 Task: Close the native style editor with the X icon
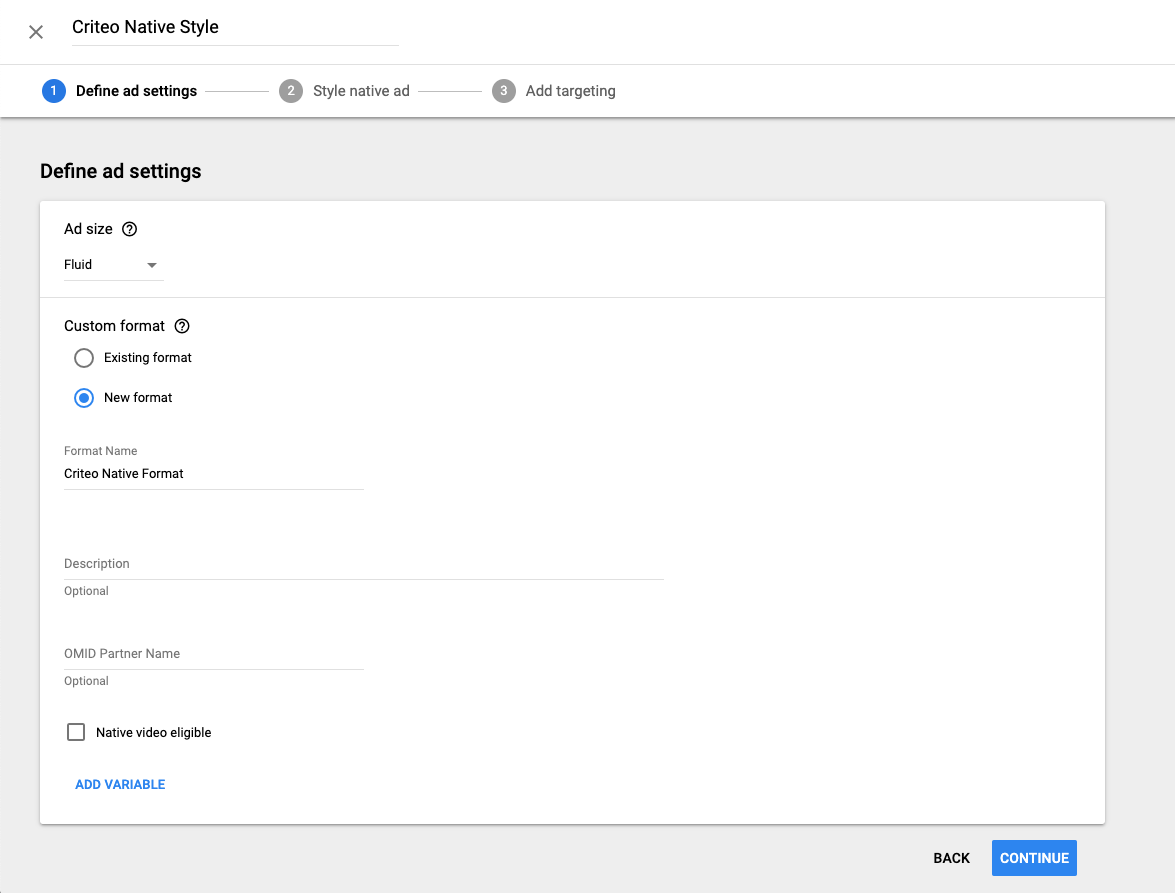pyautogui.click(x=36, y=32)
